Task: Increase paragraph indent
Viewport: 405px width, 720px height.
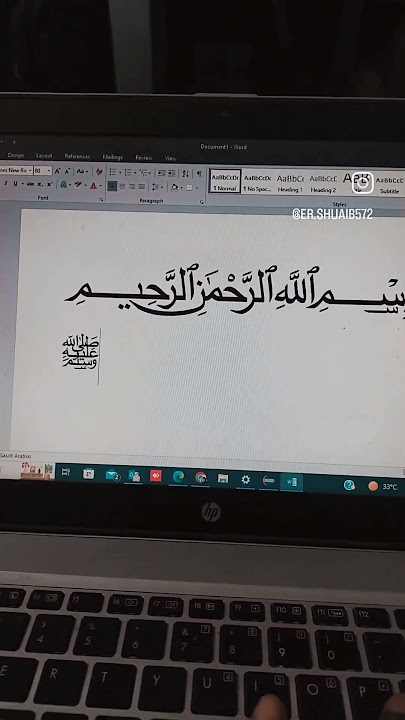Action: 172,173
